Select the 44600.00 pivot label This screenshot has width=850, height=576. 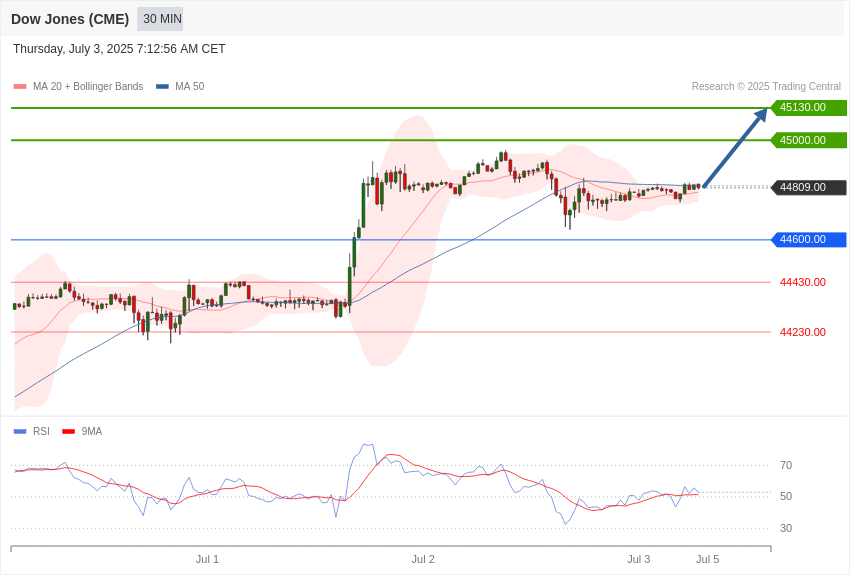(x=809, y=240)
